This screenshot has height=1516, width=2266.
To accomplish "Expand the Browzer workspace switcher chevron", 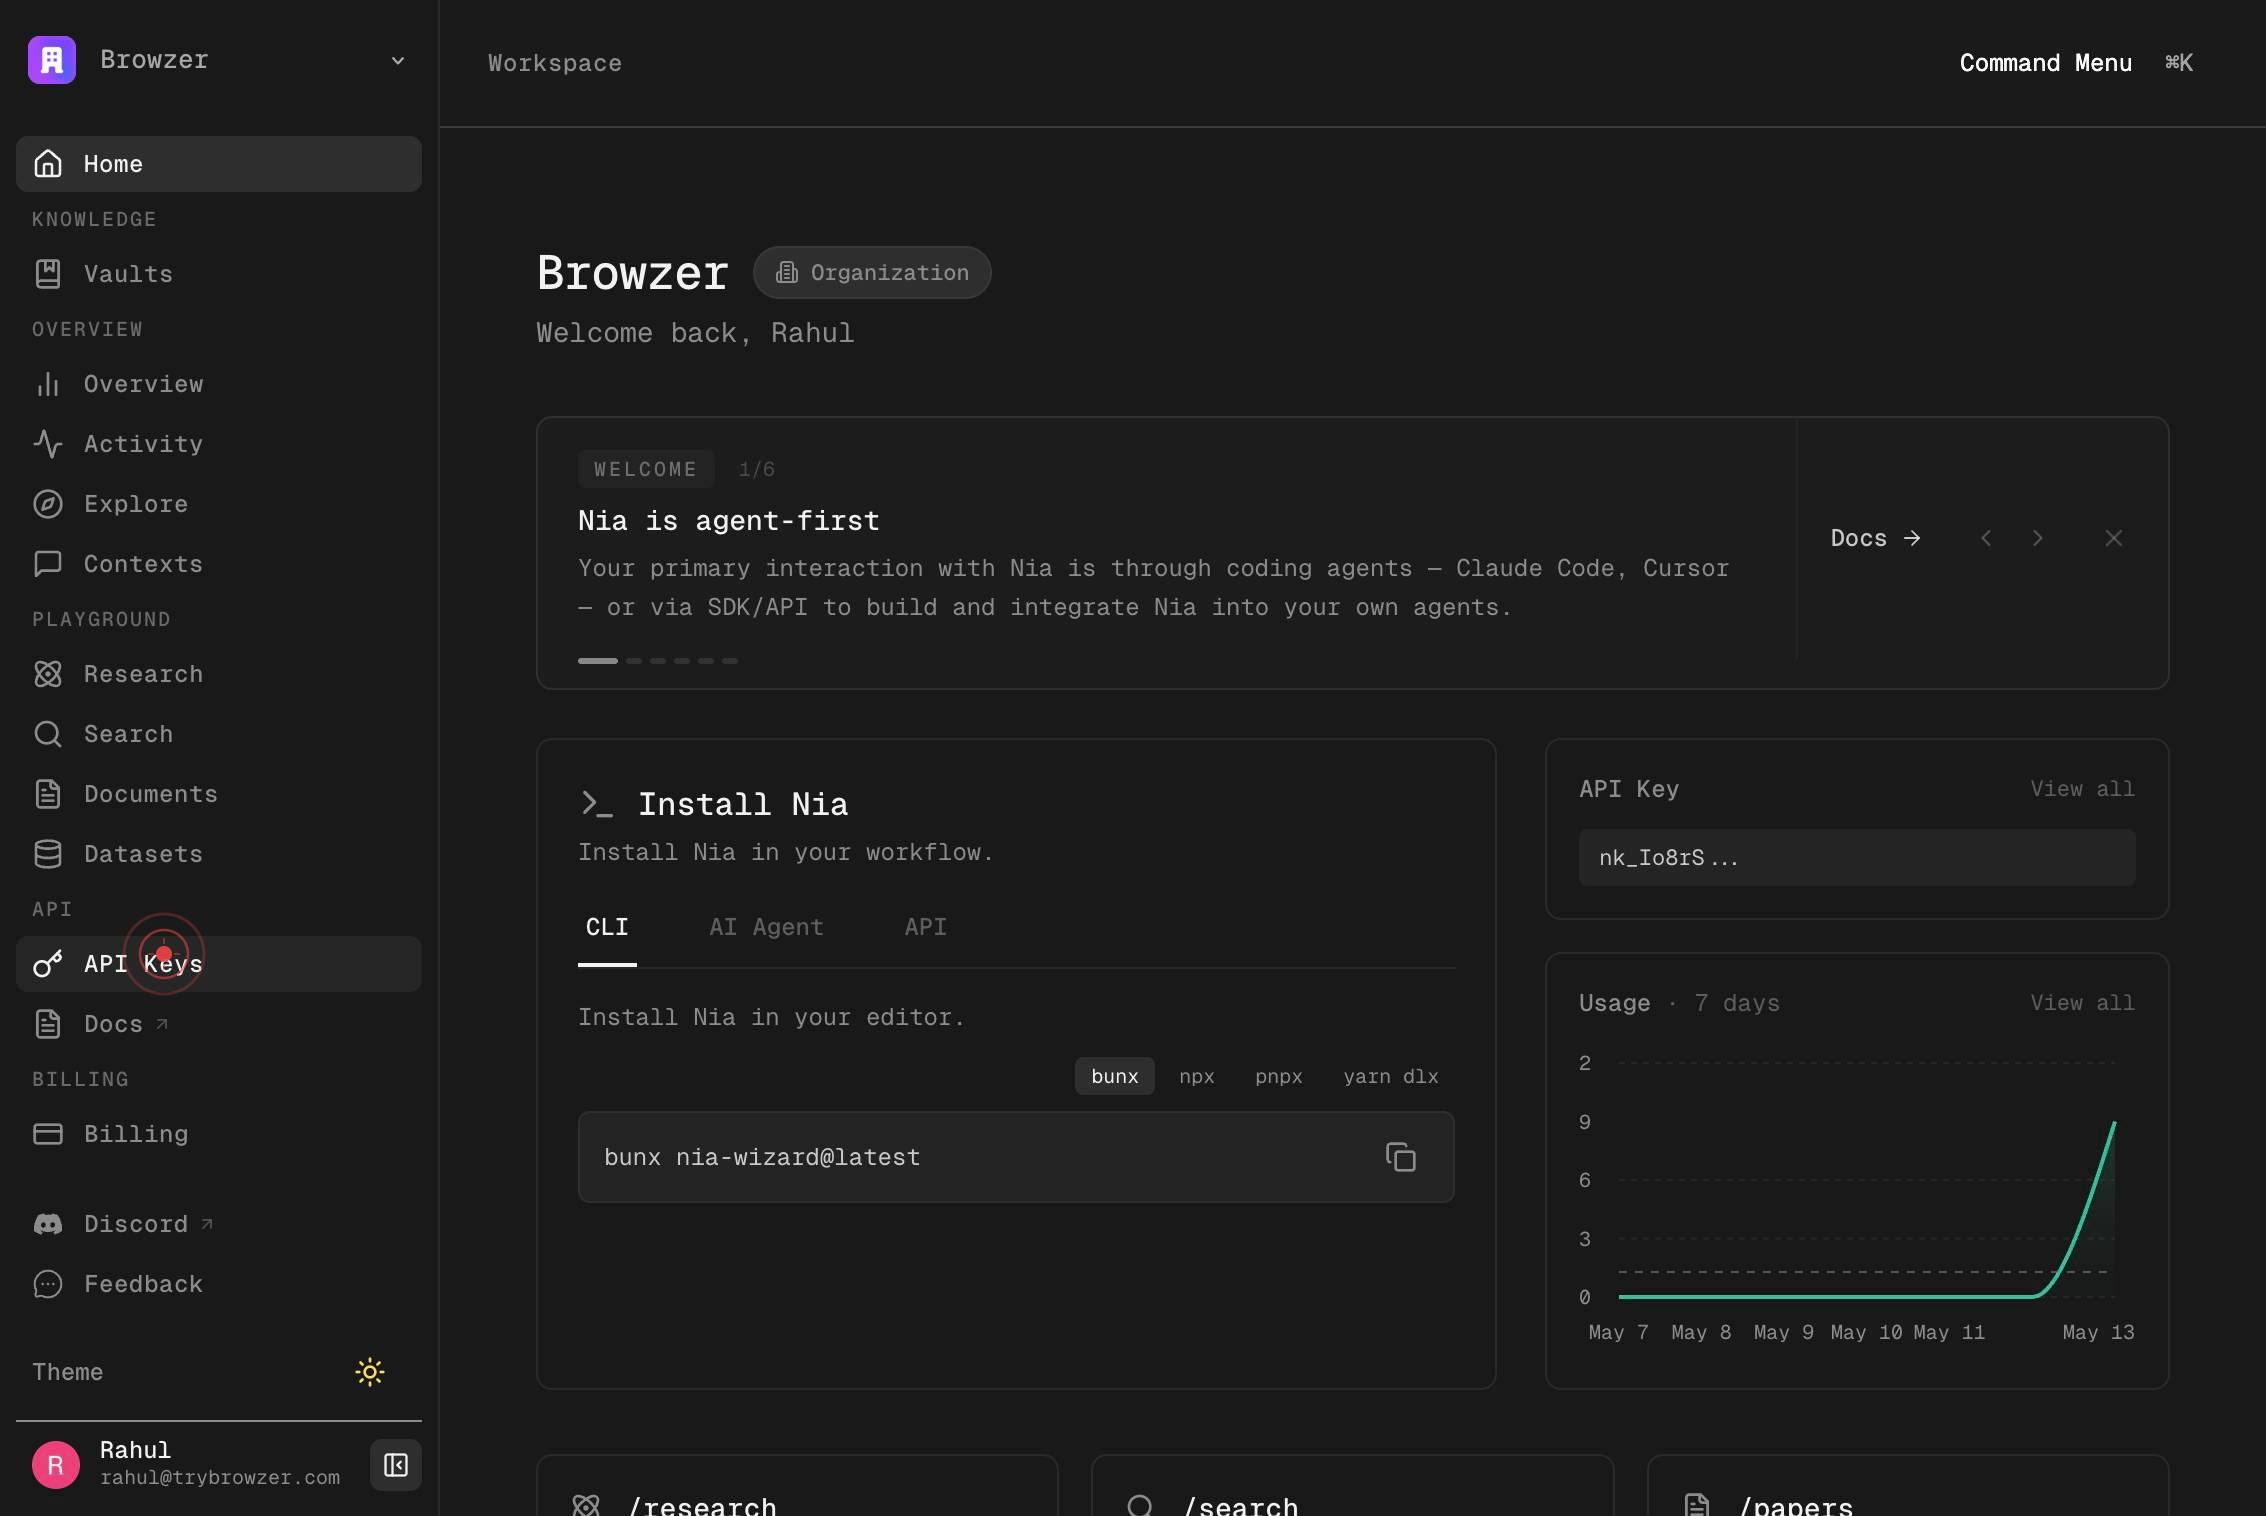I will (398, 61).
